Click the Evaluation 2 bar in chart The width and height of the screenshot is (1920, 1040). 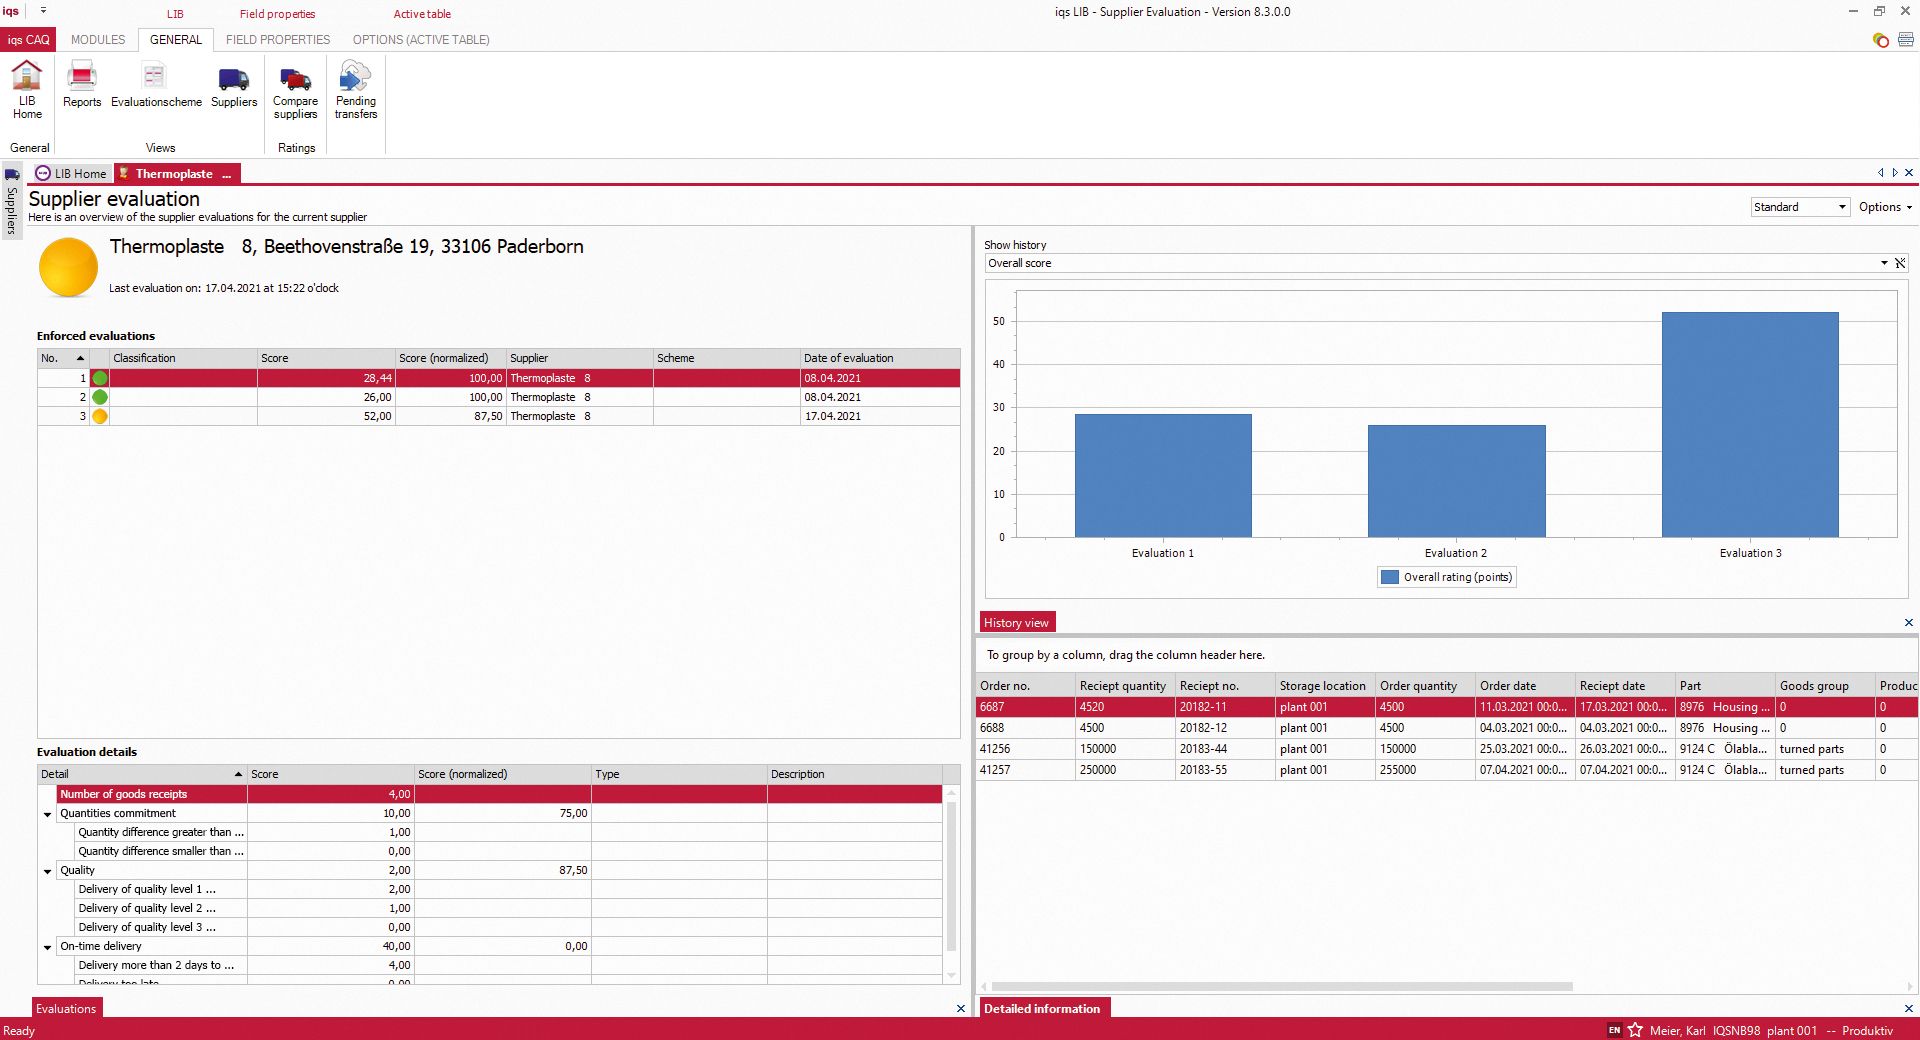point(1456,481)
